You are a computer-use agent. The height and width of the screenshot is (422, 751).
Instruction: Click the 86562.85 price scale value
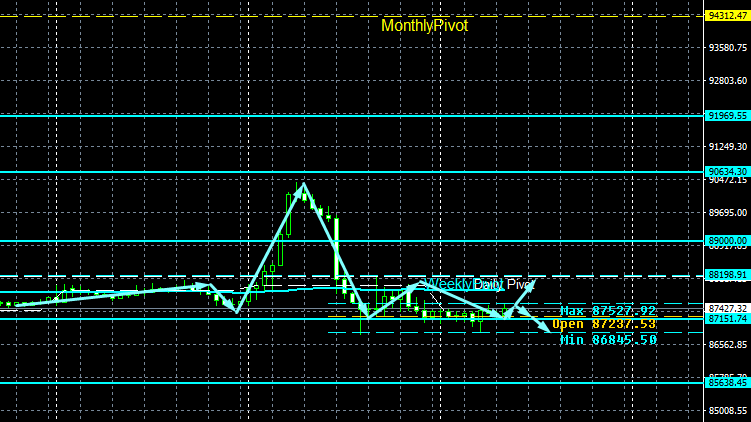(728, 345)
